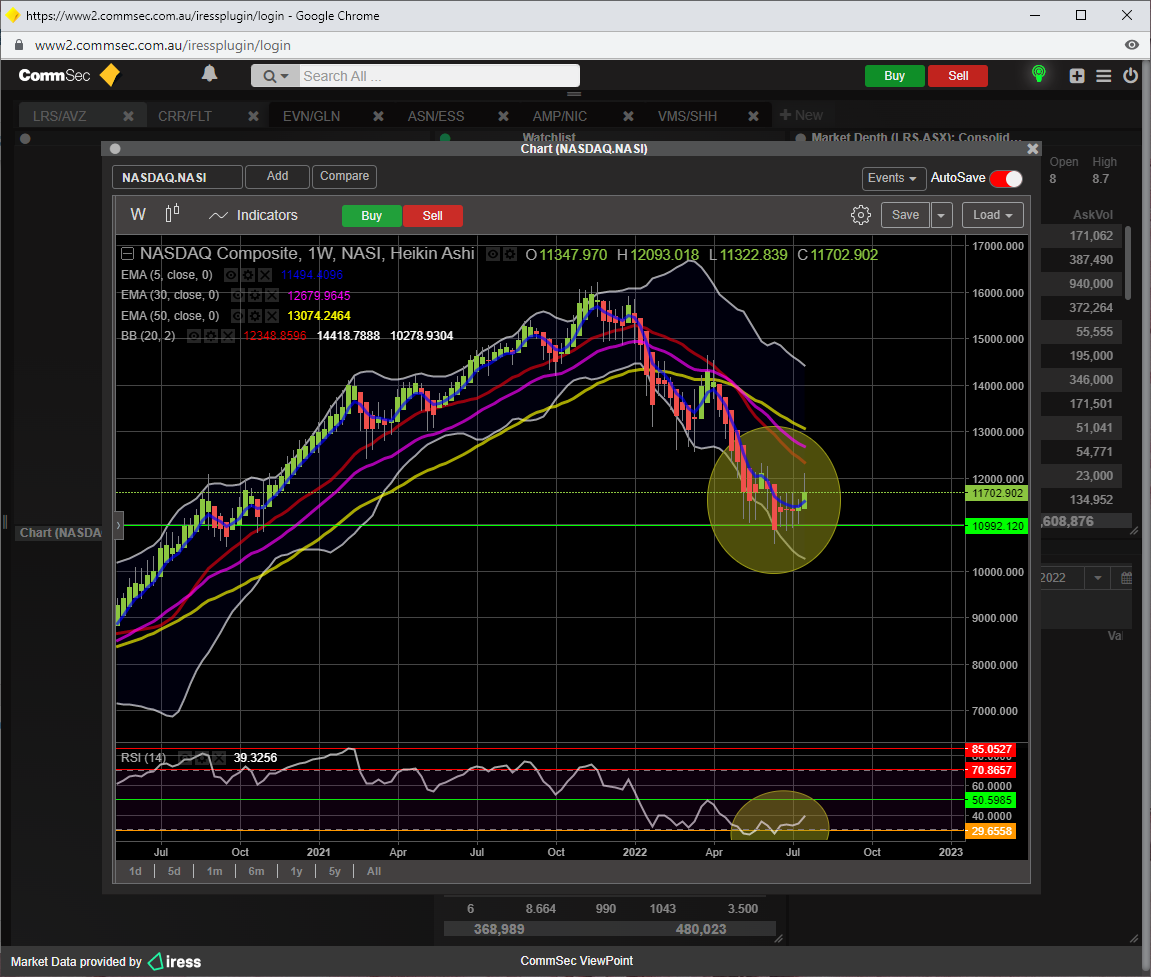
Task: Open settings for EMA 30 indicator
Action: click(255, 296)
